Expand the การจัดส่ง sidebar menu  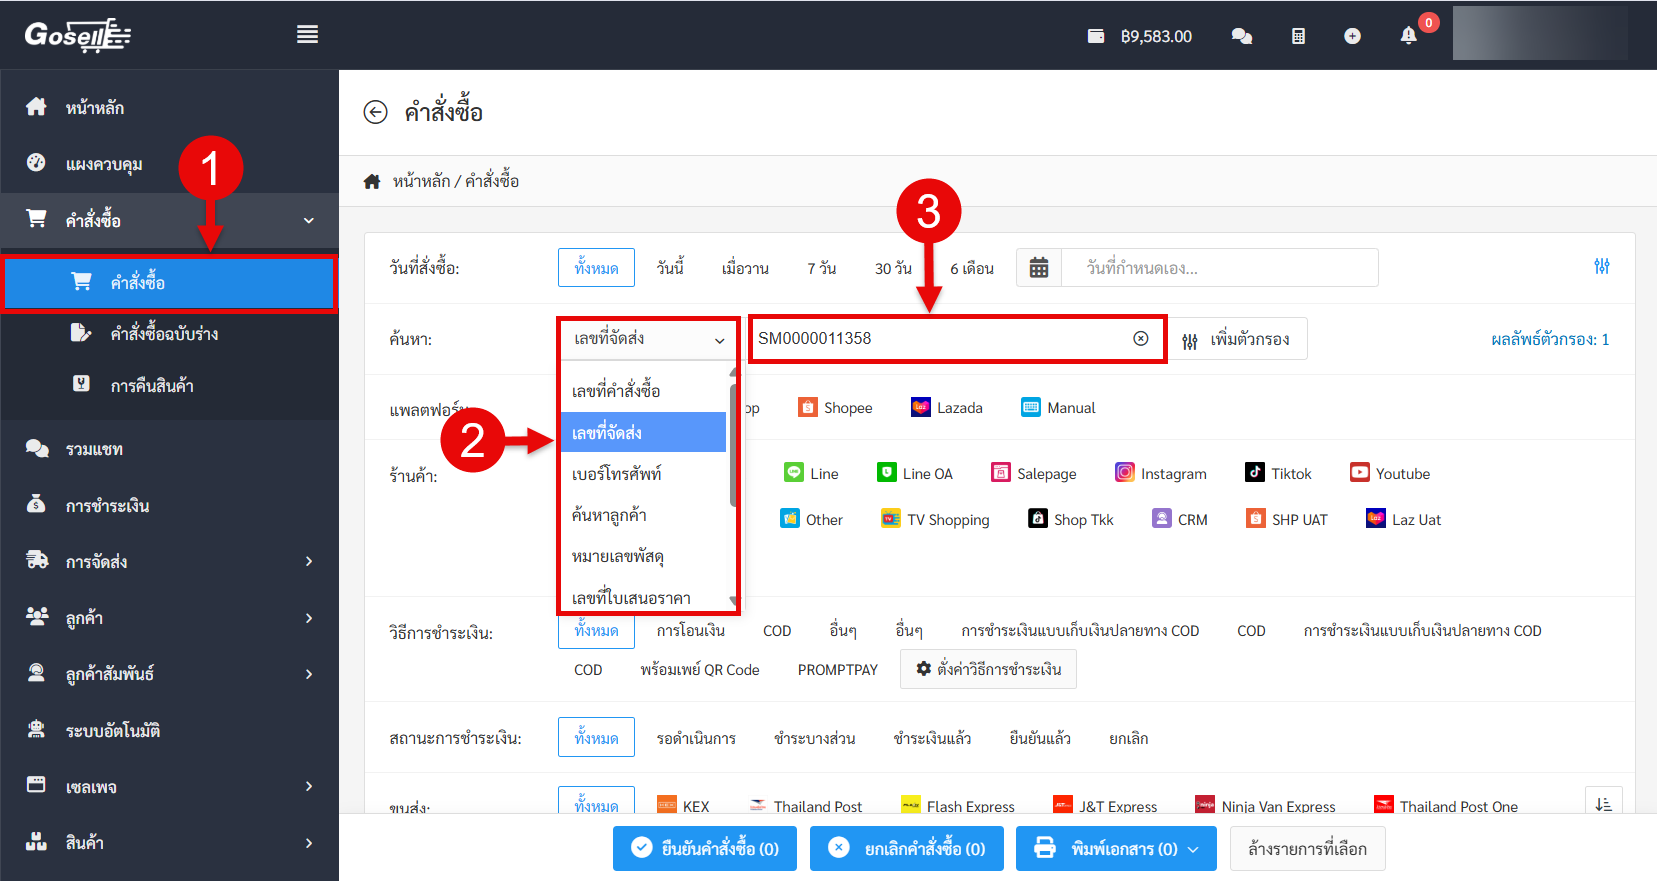[170, 562]
